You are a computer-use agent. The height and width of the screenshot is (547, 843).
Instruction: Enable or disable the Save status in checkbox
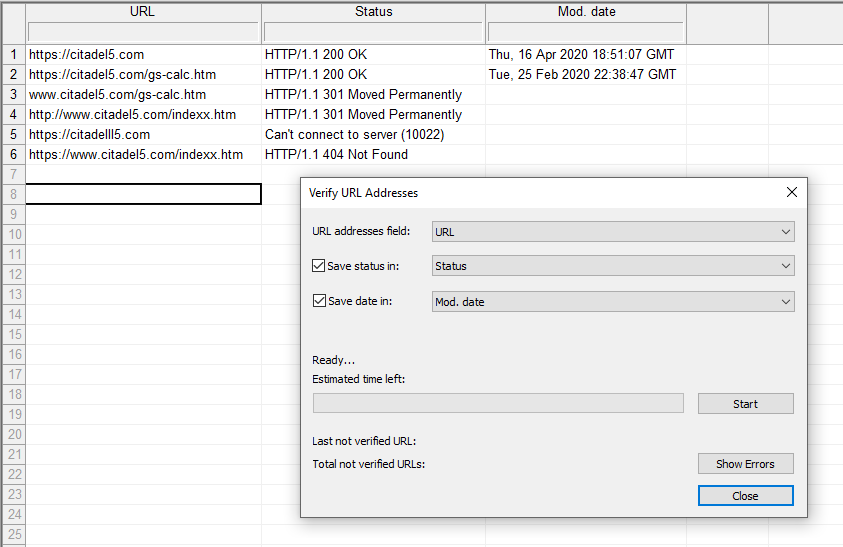319,266
